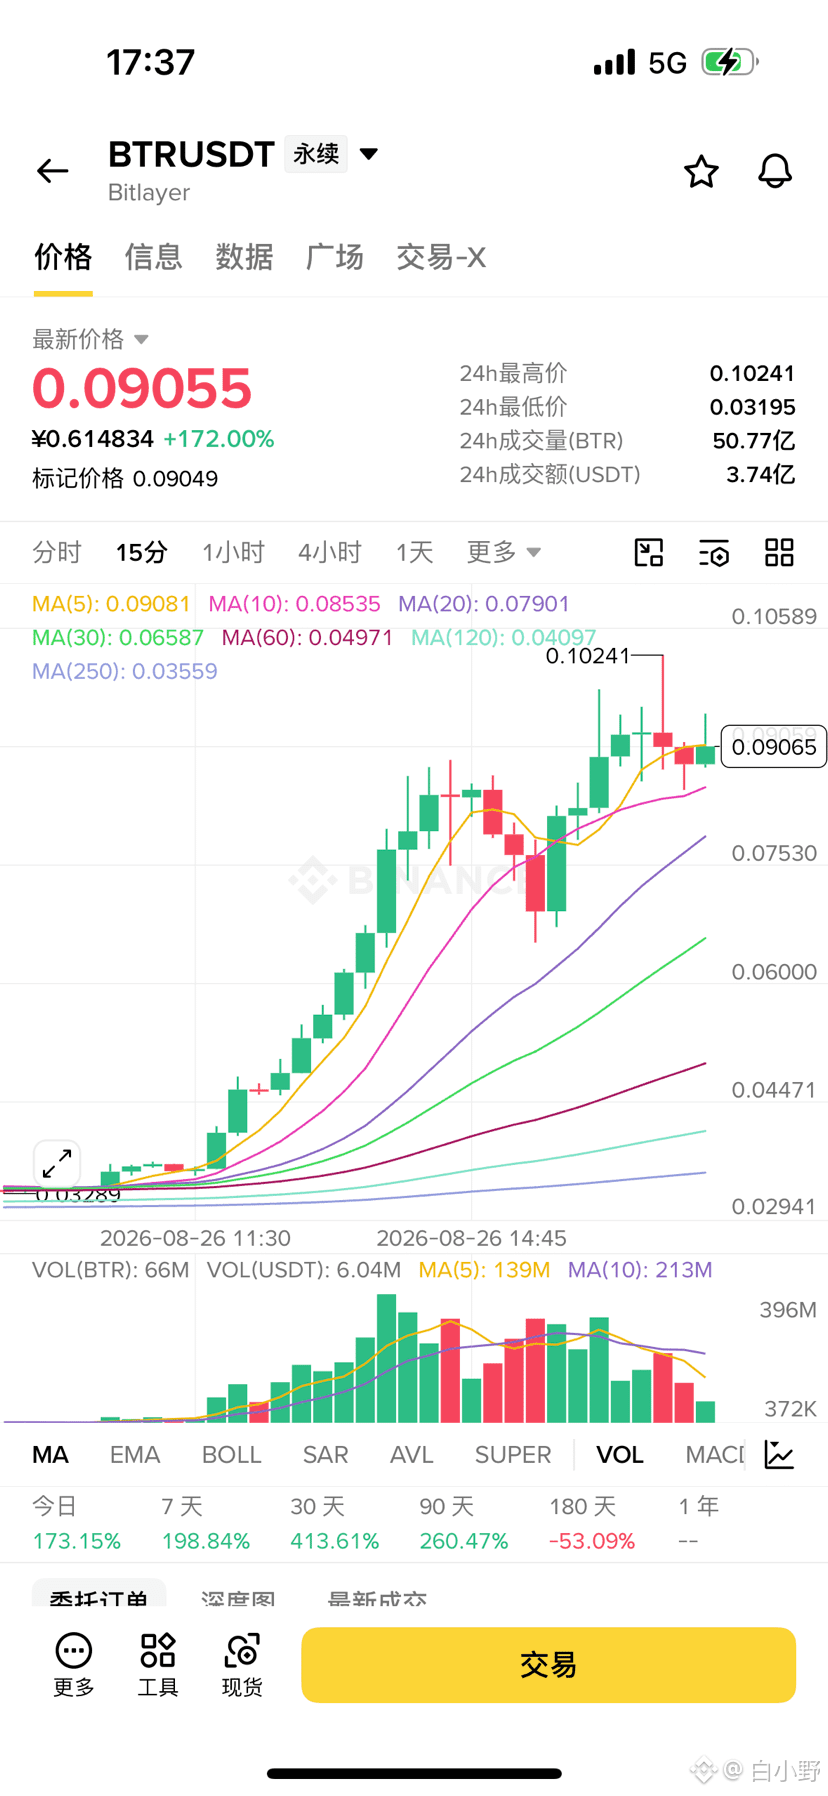The image size is (828, 1796).
Task: Tap the last price 0.09055
Action: point(142,388)
